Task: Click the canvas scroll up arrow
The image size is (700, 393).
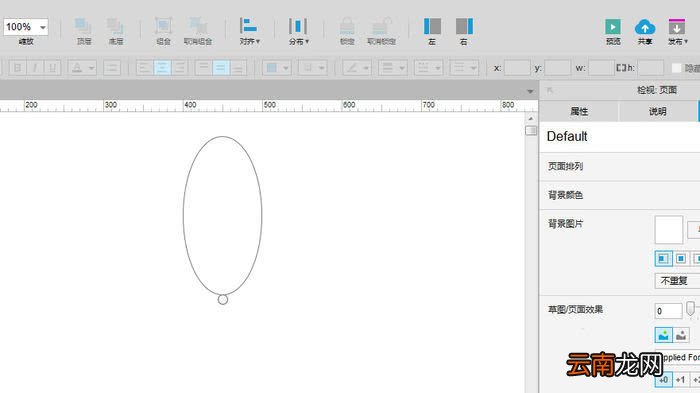Action: click(x=531, y=119)
